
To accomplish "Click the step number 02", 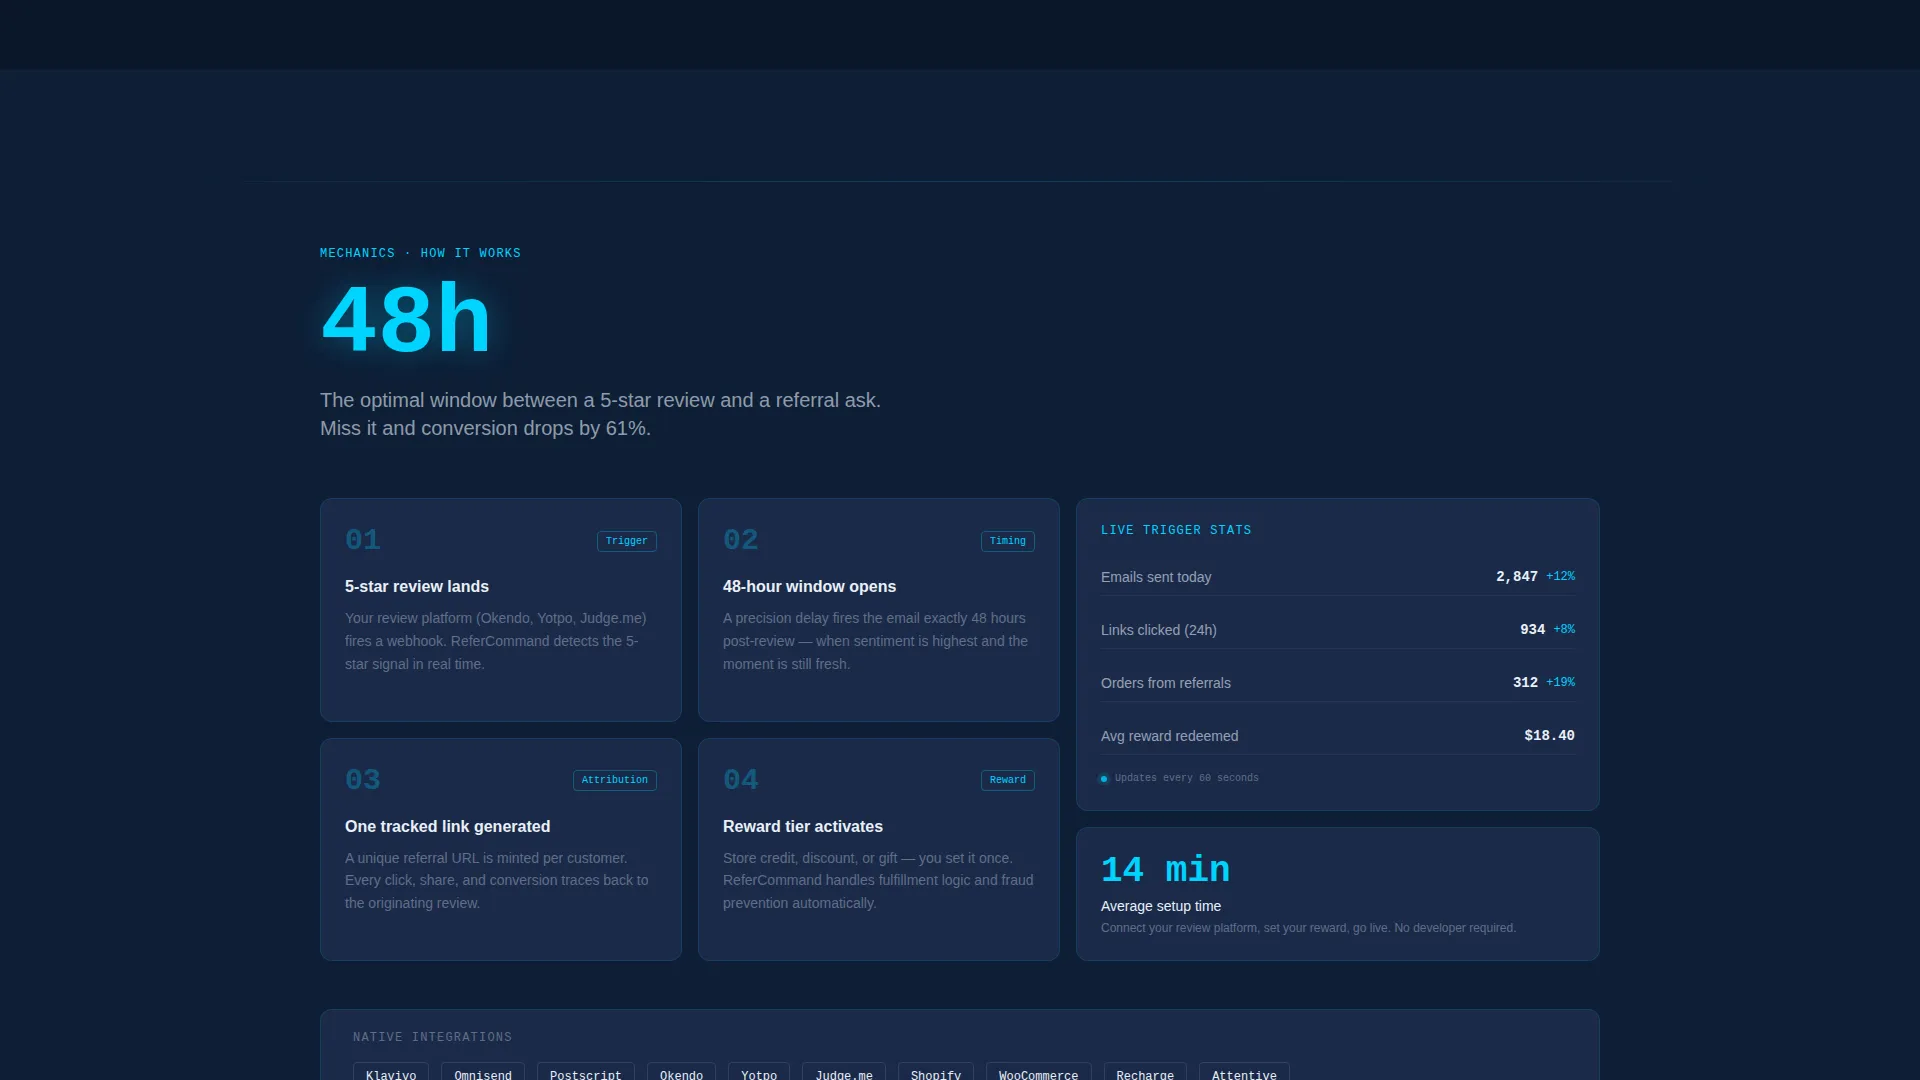I will [740, 541].
